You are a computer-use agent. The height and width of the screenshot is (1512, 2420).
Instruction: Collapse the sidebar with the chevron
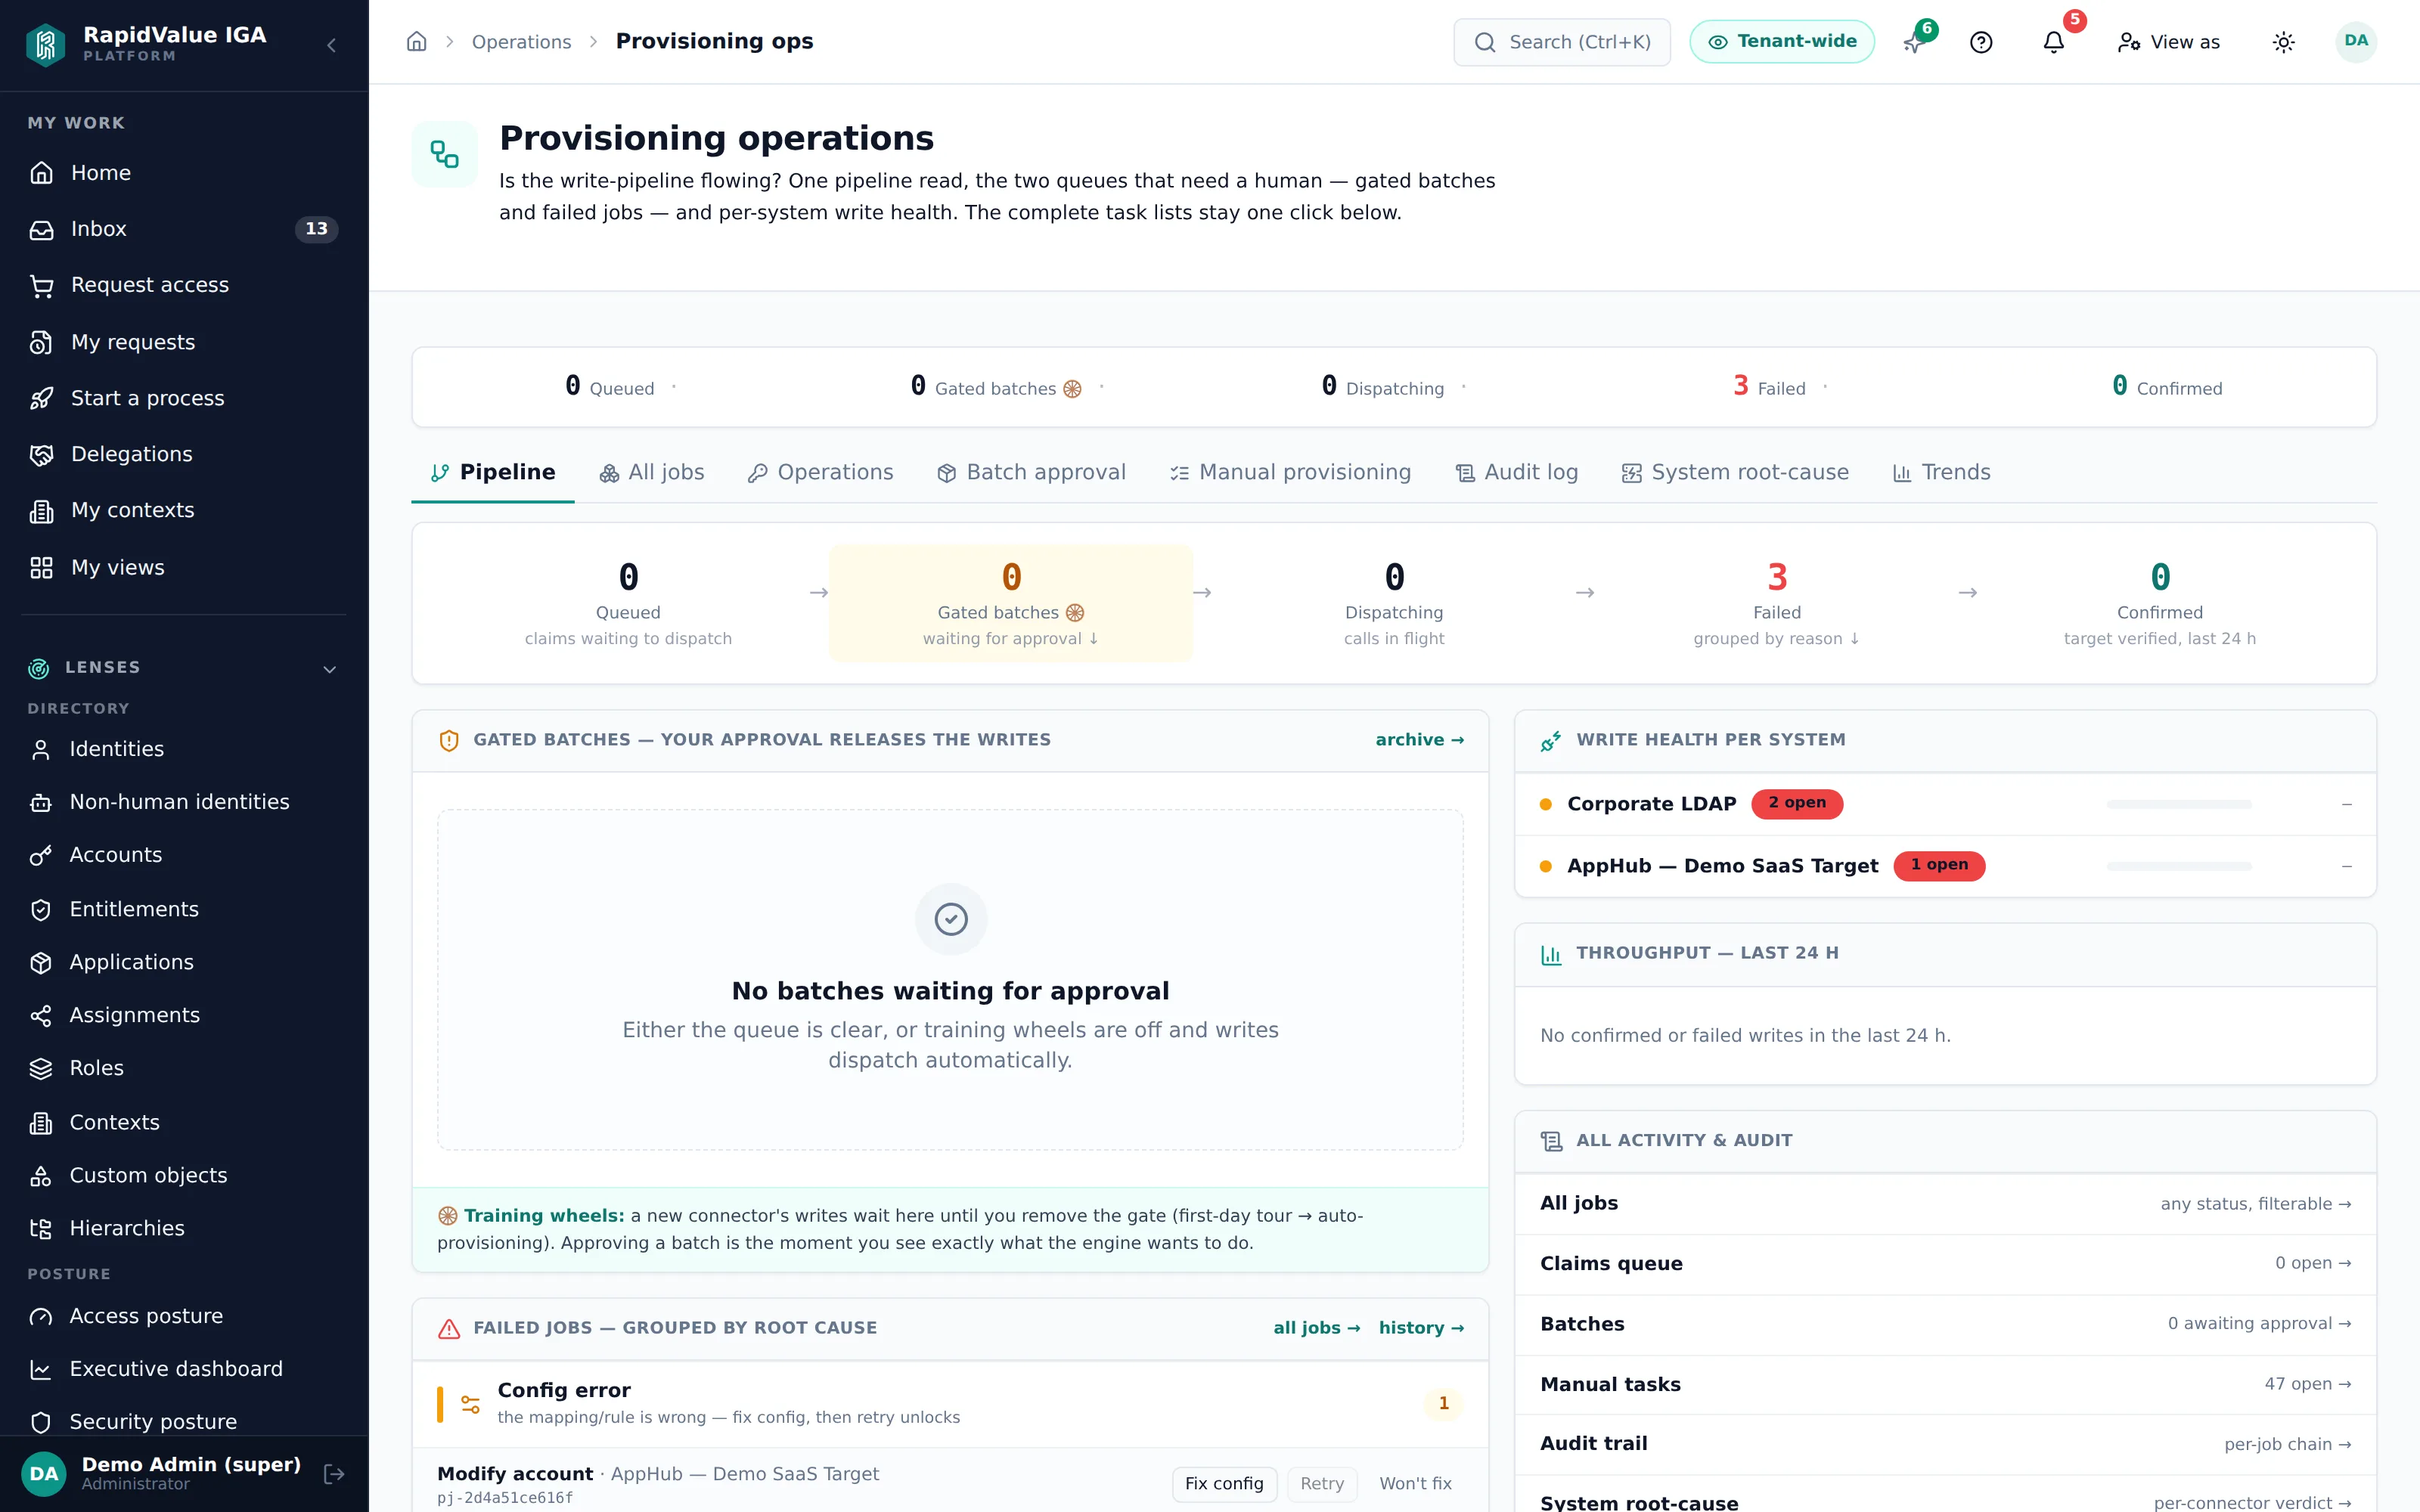pos(331,45)
